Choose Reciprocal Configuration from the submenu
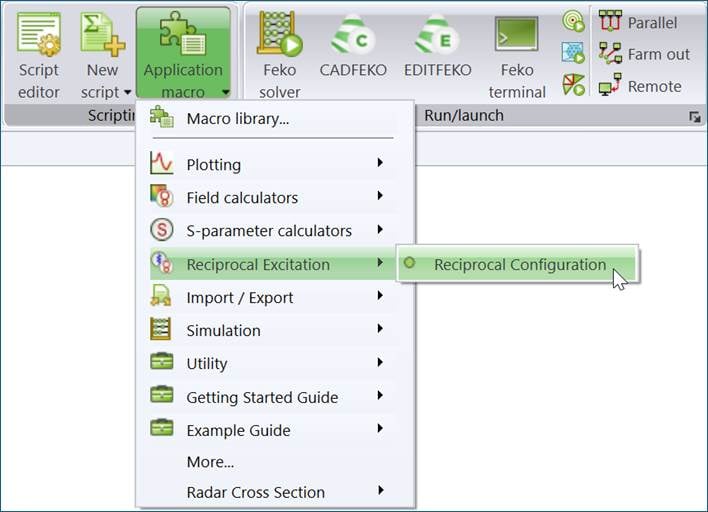The height and width of the screenshot is (512, 708). [517, 264]
